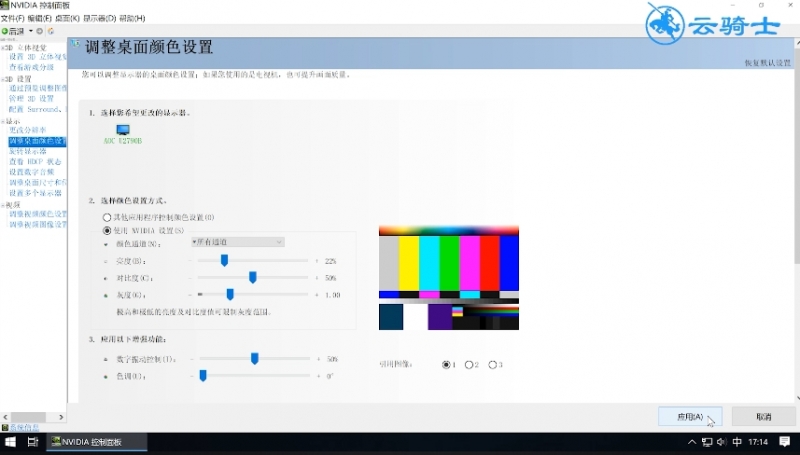The image size is (800, 455).
Task: Click the Home icon in toolbar
Action: click(51, 31)
